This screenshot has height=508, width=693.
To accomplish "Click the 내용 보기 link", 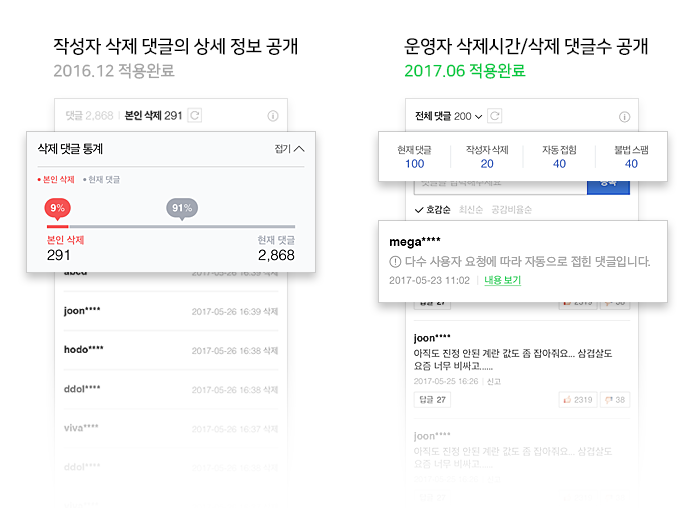I will (x=502, y=280).
